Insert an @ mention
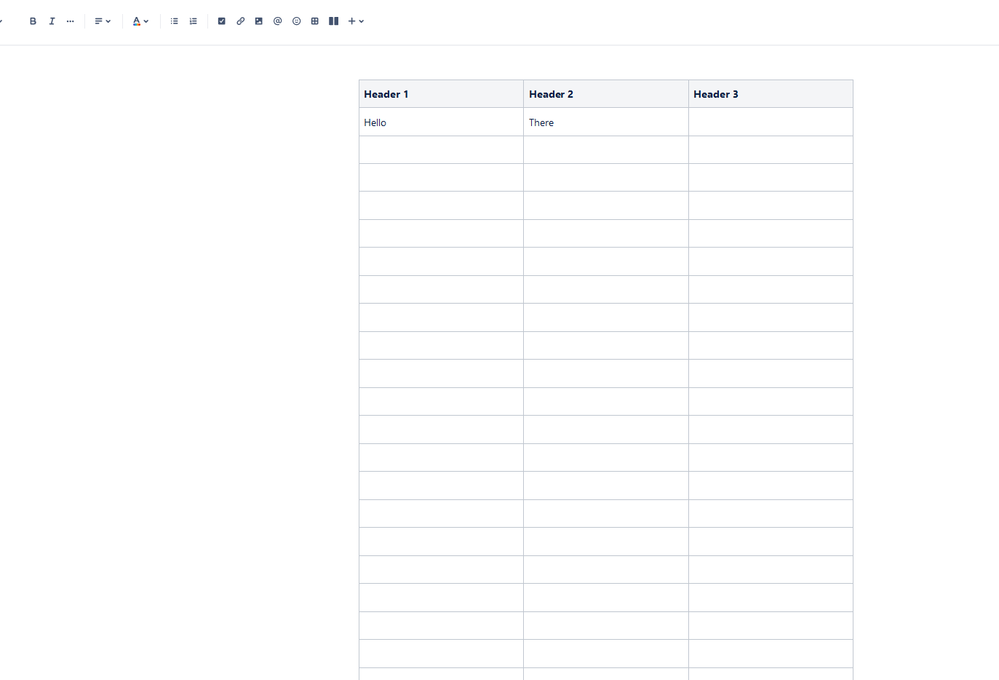The height and width of the screenshot is (680, 999). coord(277,21)
